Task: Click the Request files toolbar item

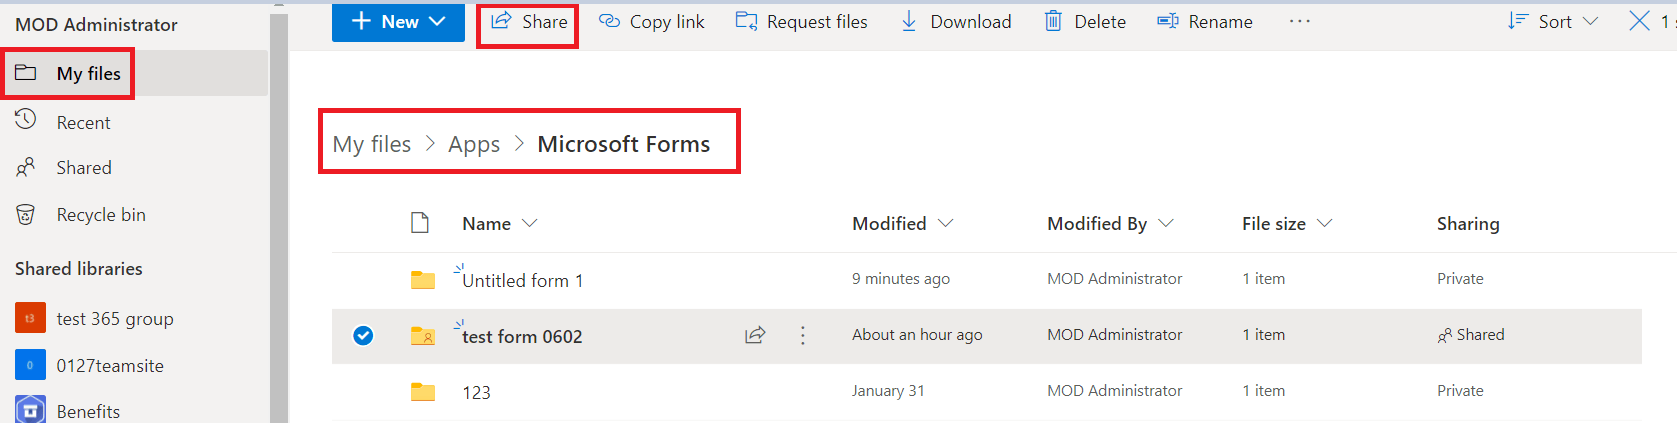Action: (801, 21)
